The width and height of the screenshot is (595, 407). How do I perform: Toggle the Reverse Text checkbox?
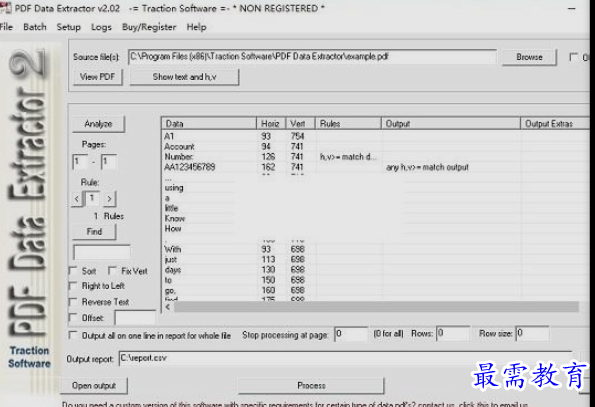[73, 302]
